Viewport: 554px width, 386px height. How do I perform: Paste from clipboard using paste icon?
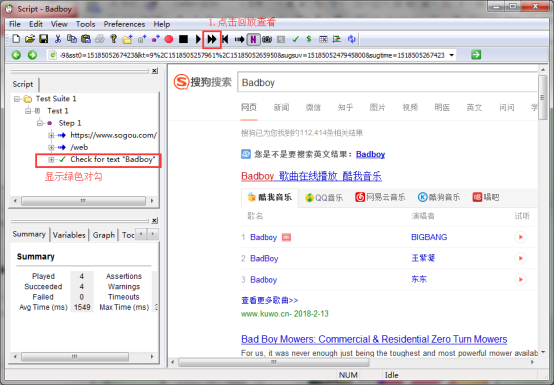(86, 39)
